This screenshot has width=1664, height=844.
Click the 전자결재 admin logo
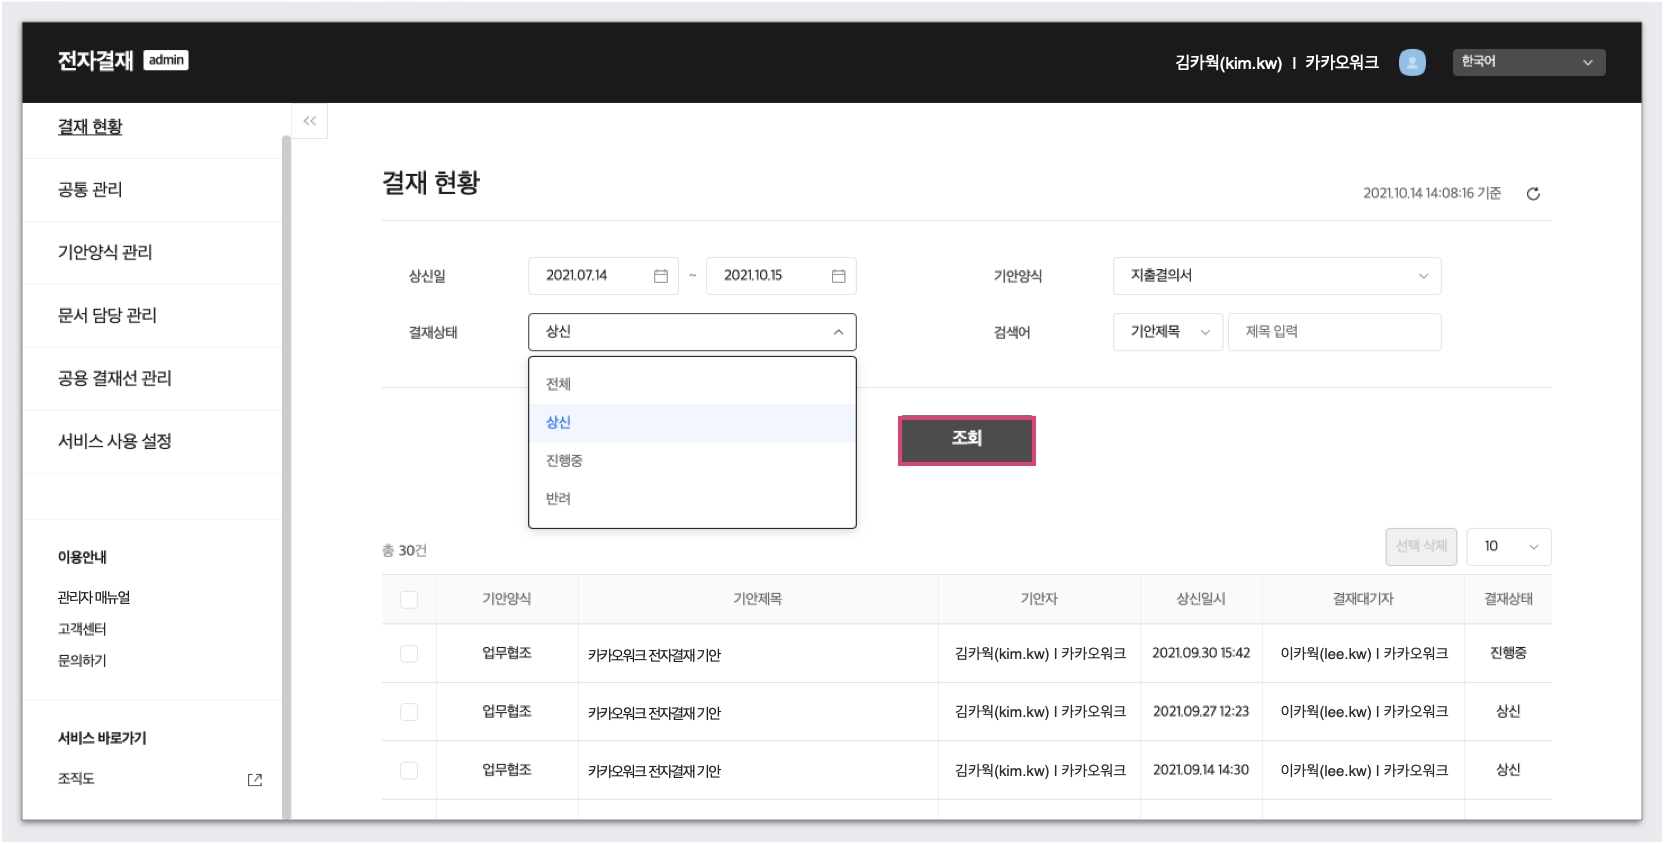[122, 61]
